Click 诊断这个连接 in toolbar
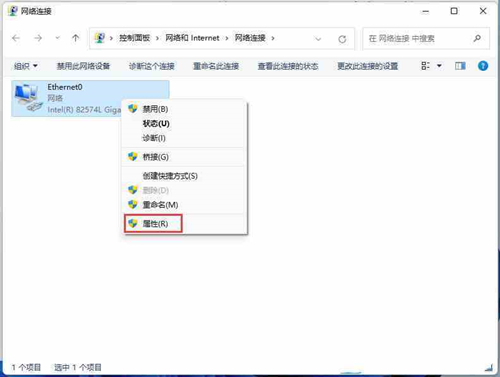Image resolution: width=500 pixels, height=377 pixels. point(152,66)
